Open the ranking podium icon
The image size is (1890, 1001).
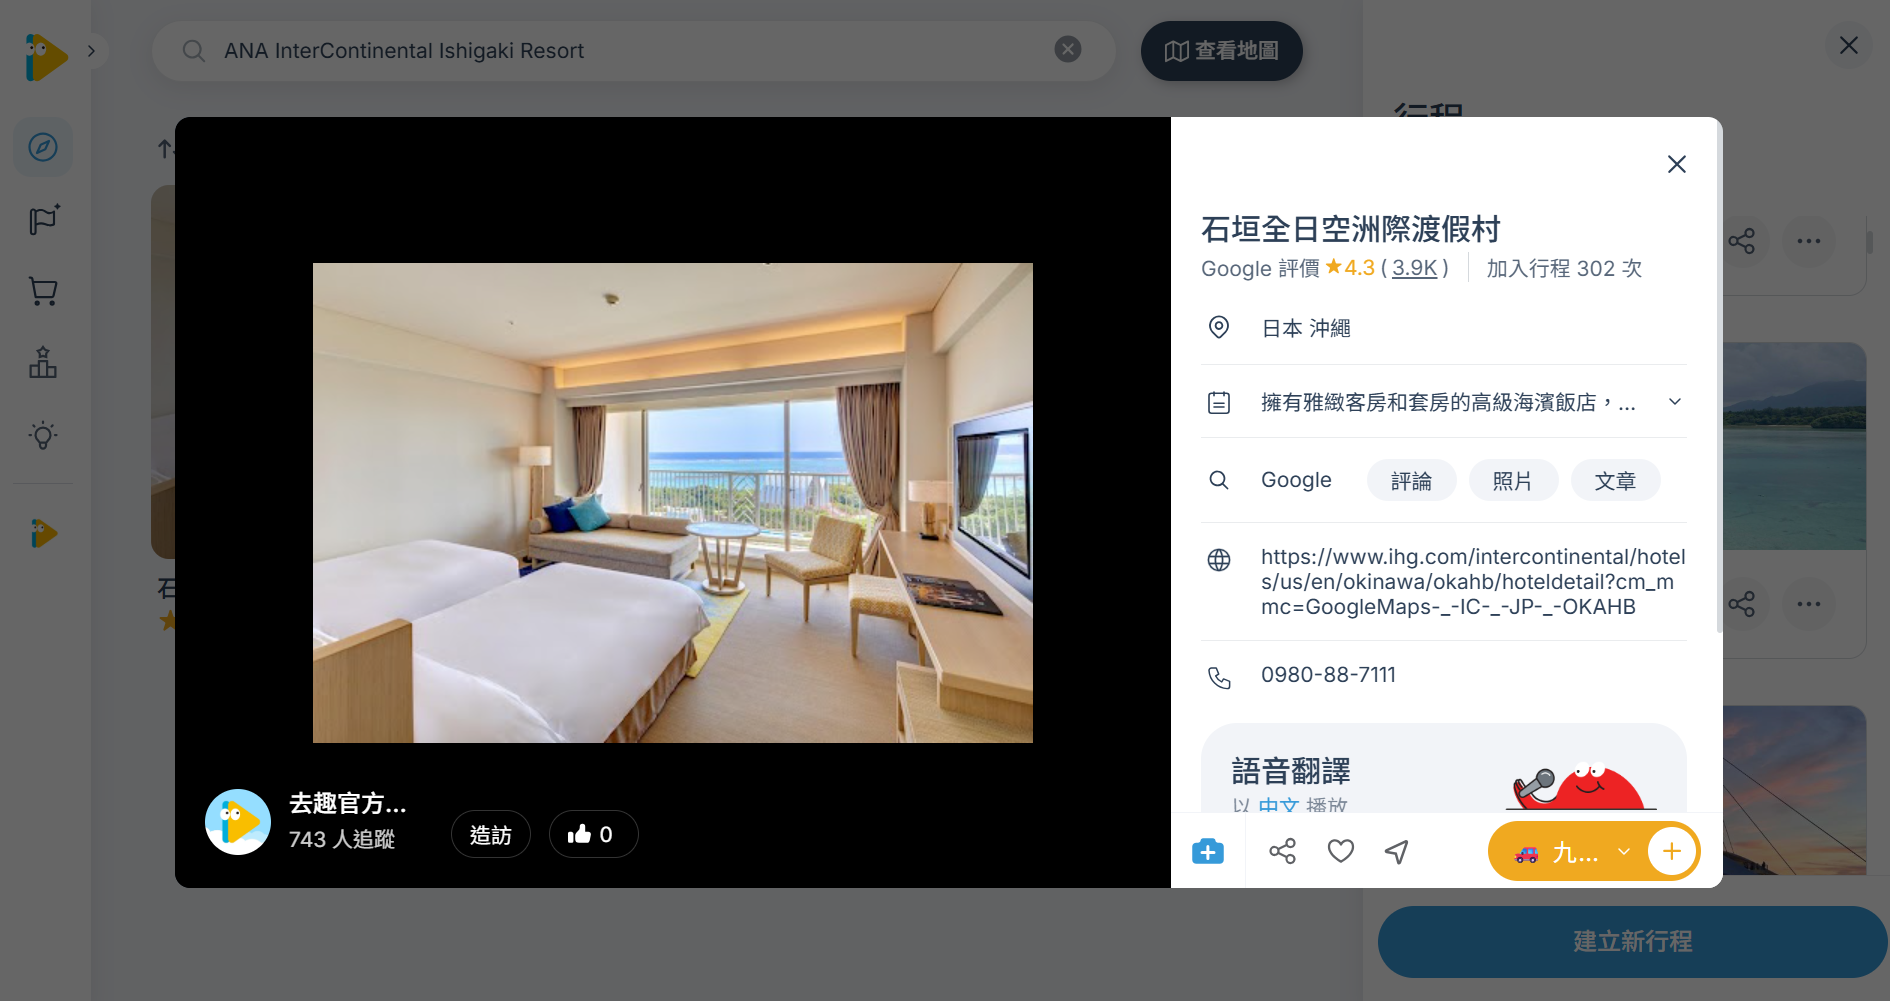coord(43,363)
